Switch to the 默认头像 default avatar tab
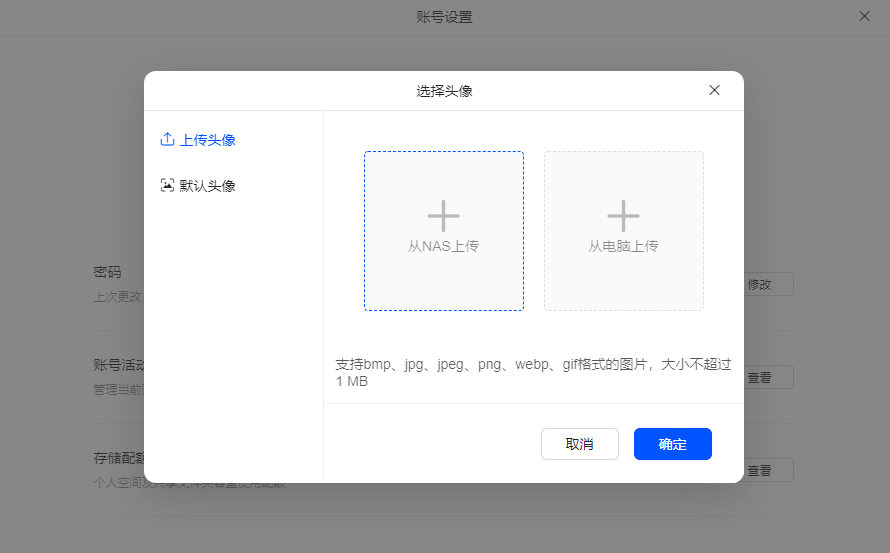 [x=198, y=186]
